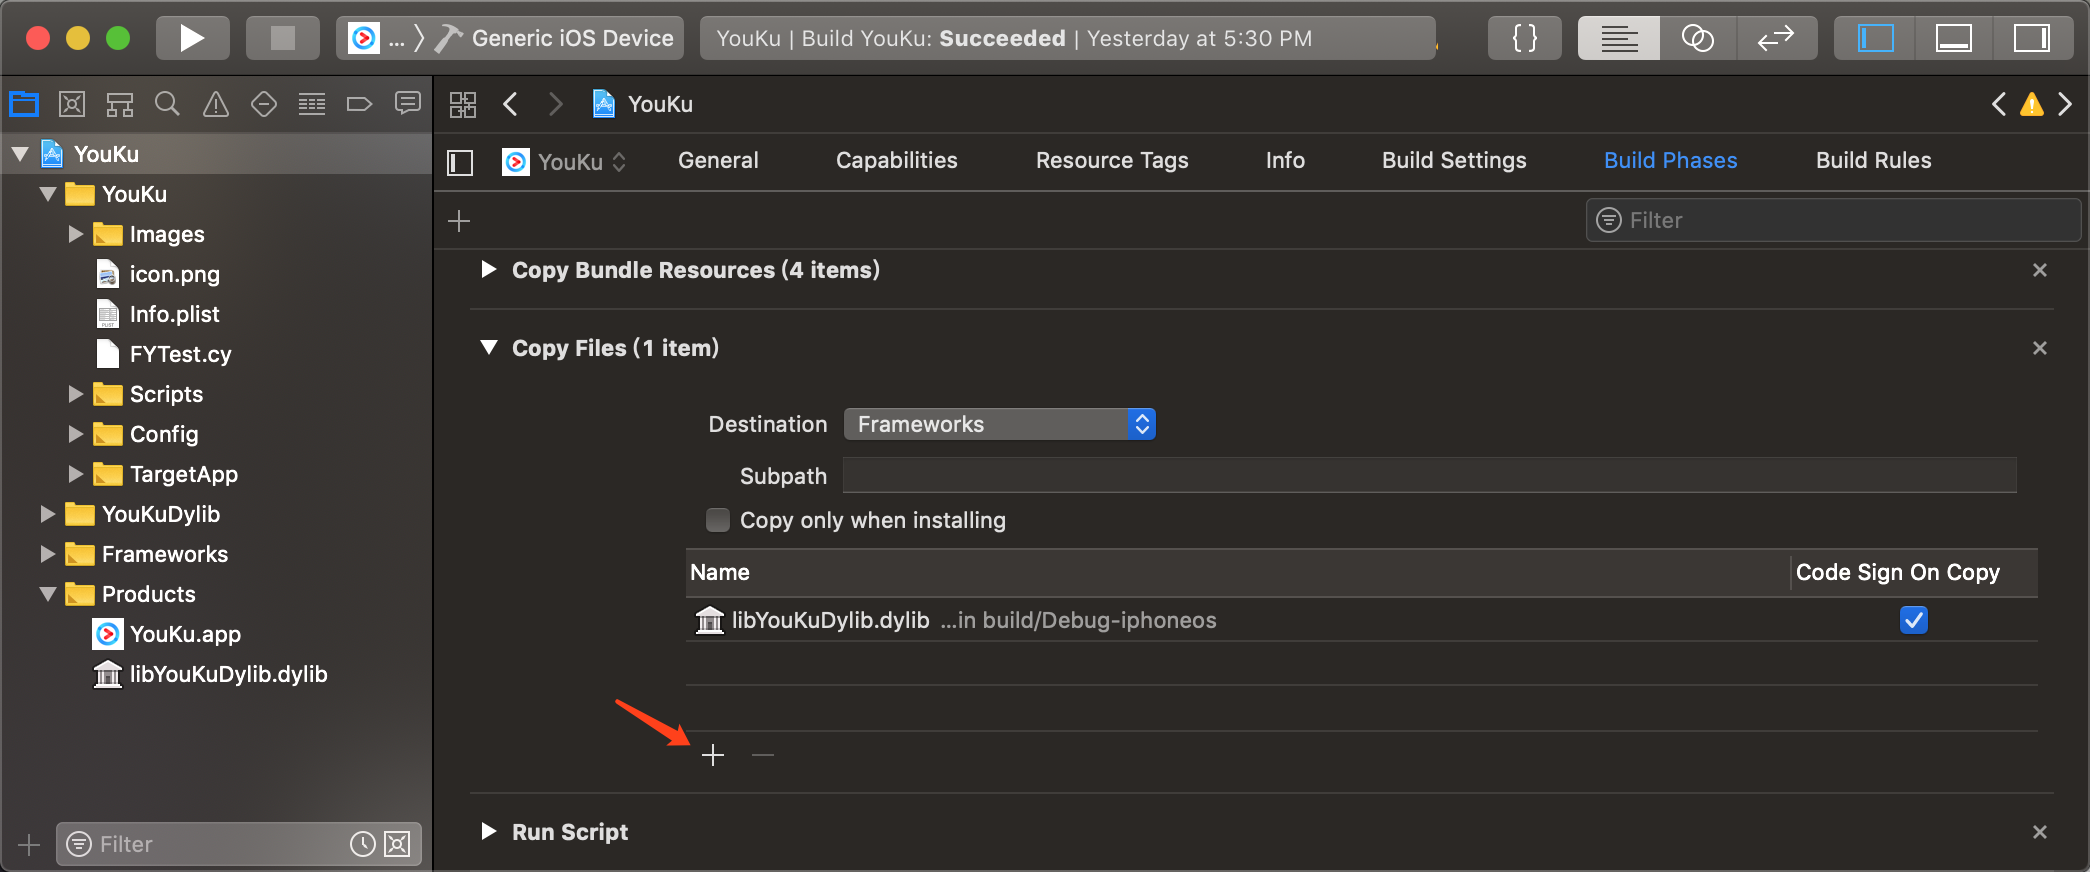Click the Stop button in toolbar

[x=283, y=38]
